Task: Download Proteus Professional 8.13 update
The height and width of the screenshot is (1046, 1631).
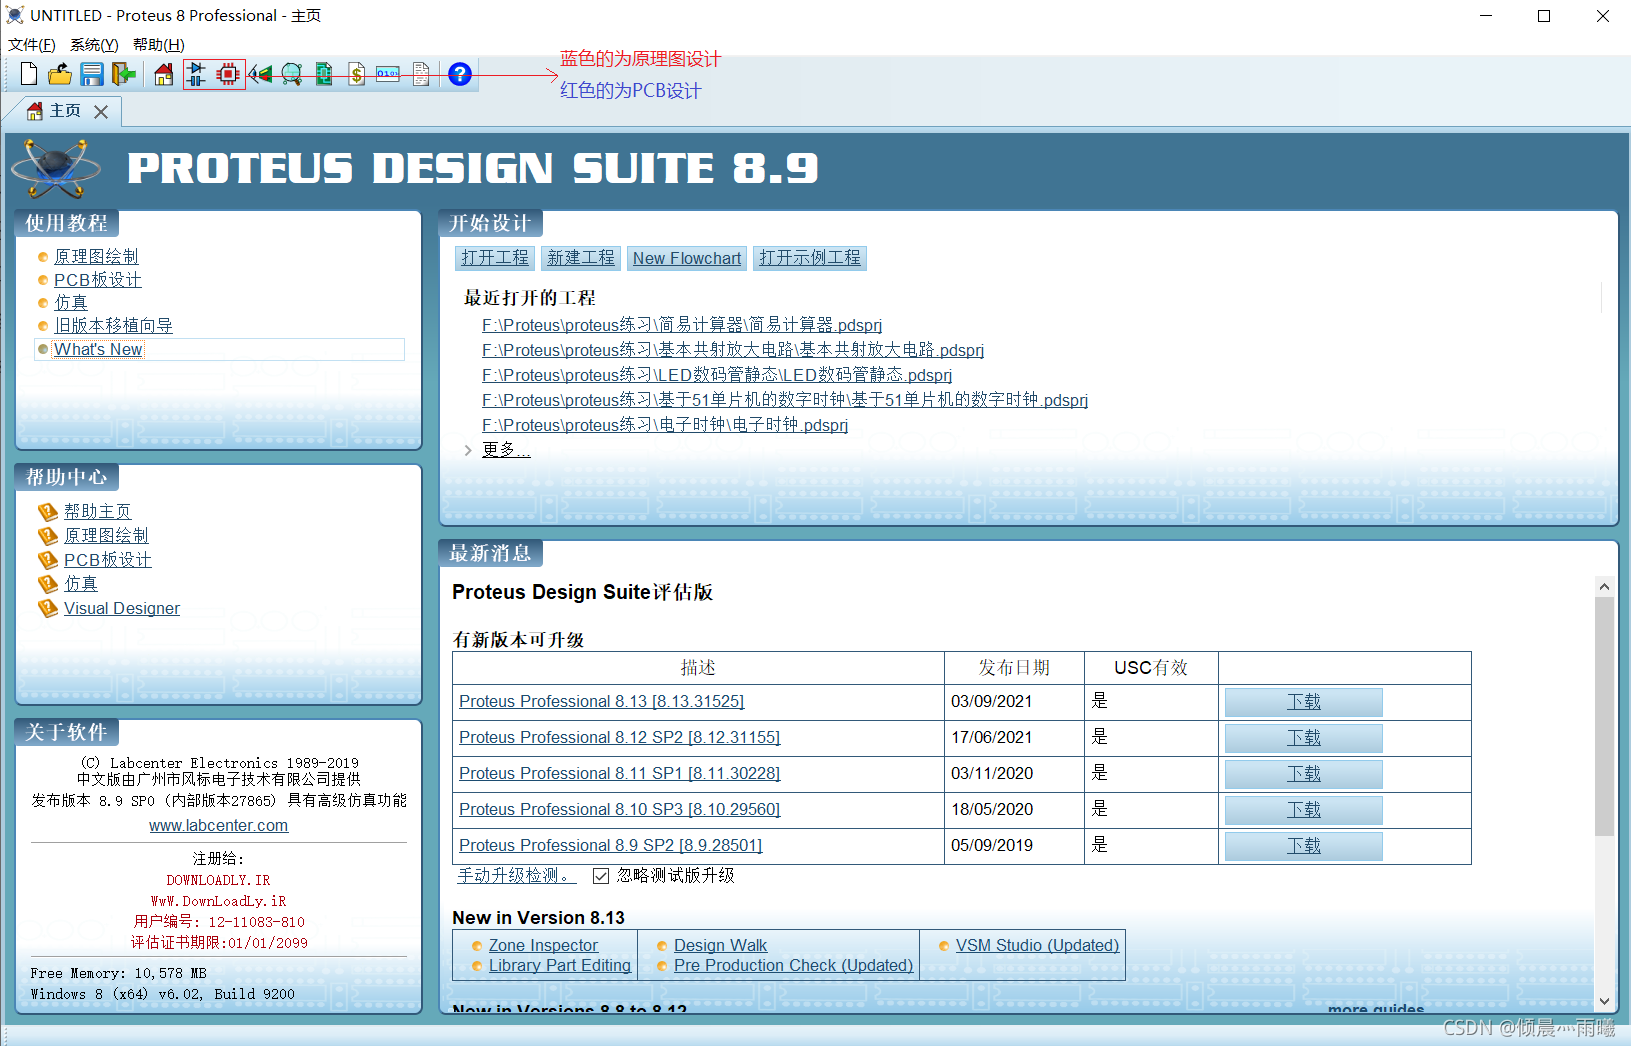Action: (1303, 702)
